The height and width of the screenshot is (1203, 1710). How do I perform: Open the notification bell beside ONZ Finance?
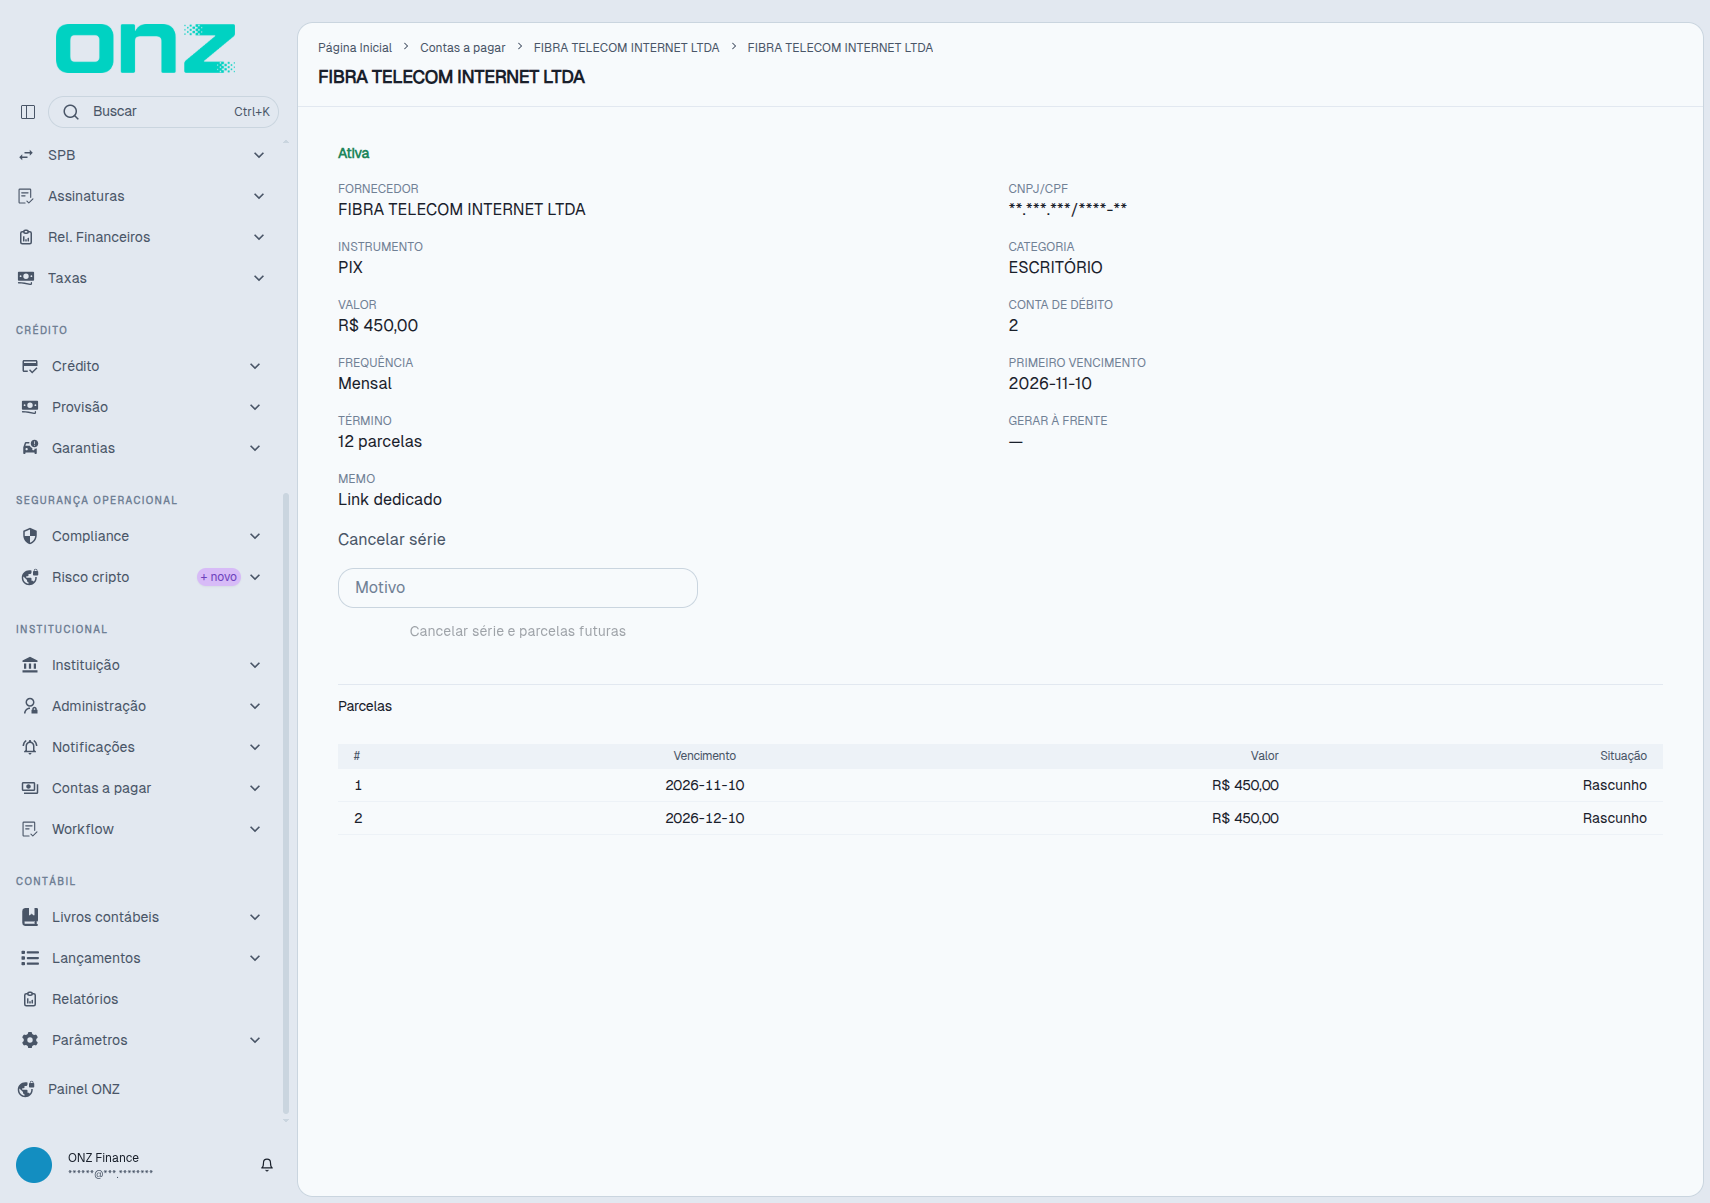pyautogui.click(x=267, y=1165)
